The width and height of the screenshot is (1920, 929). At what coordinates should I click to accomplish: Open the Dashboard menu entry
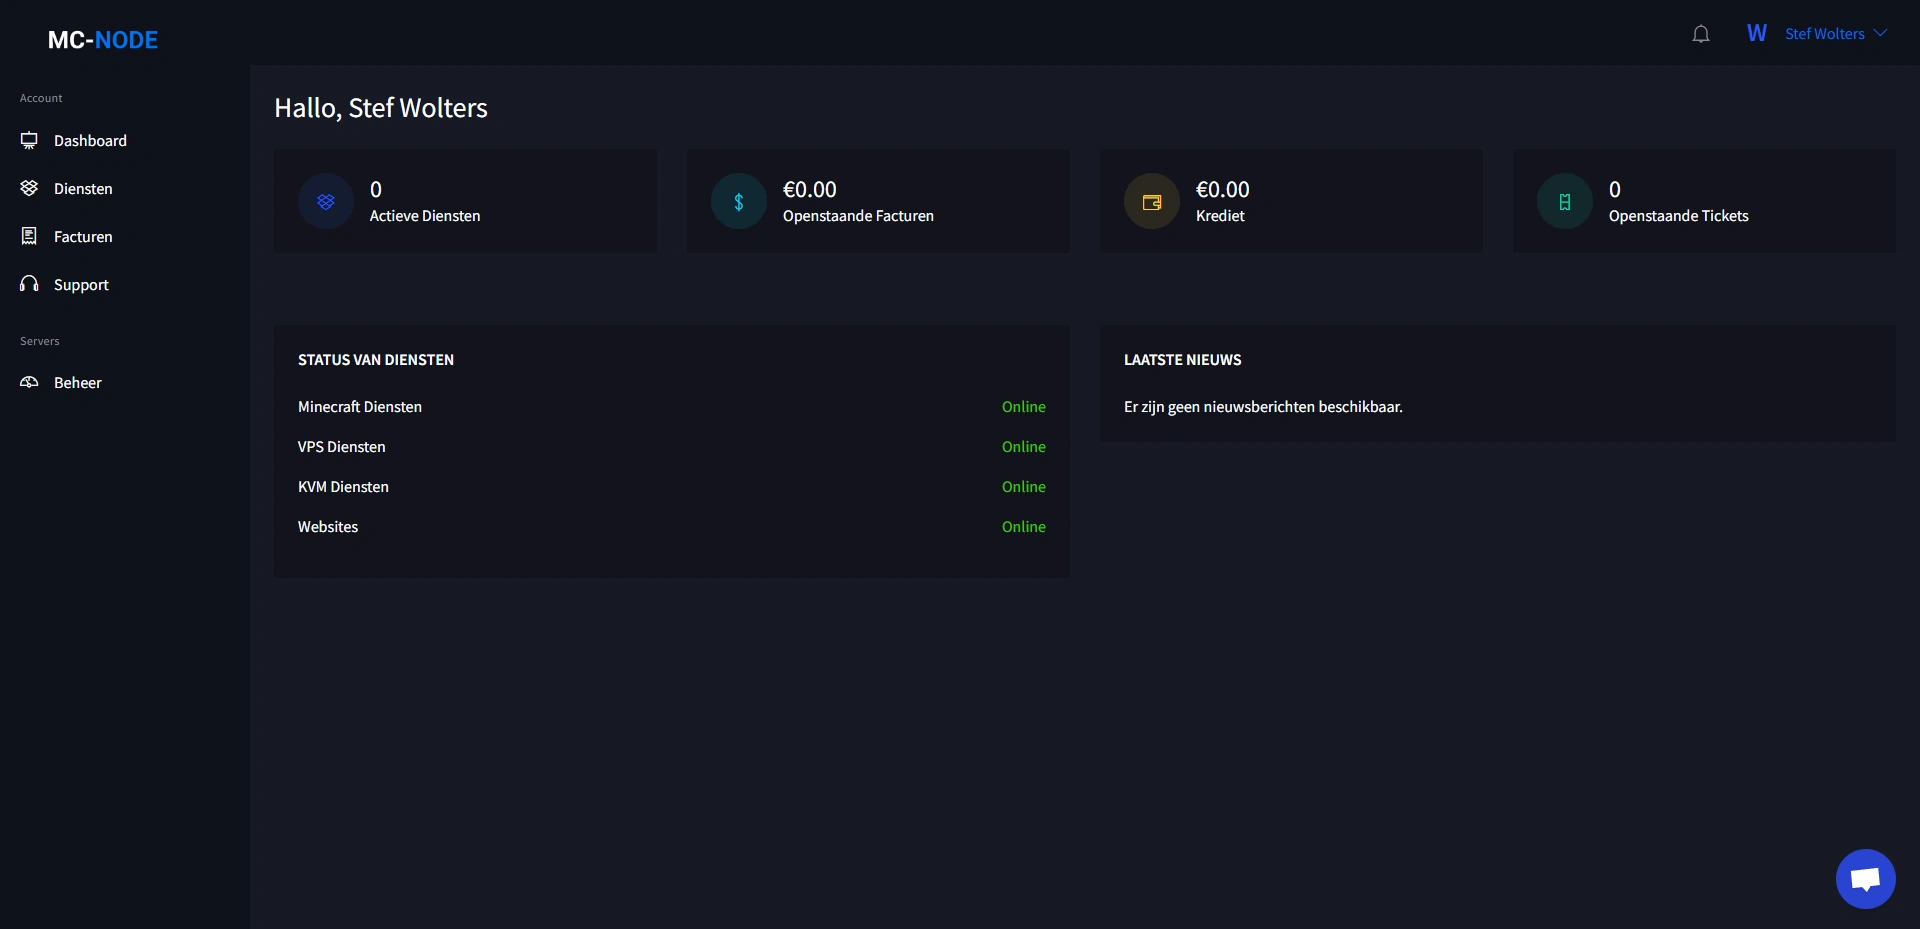click(x=90, y=140)
